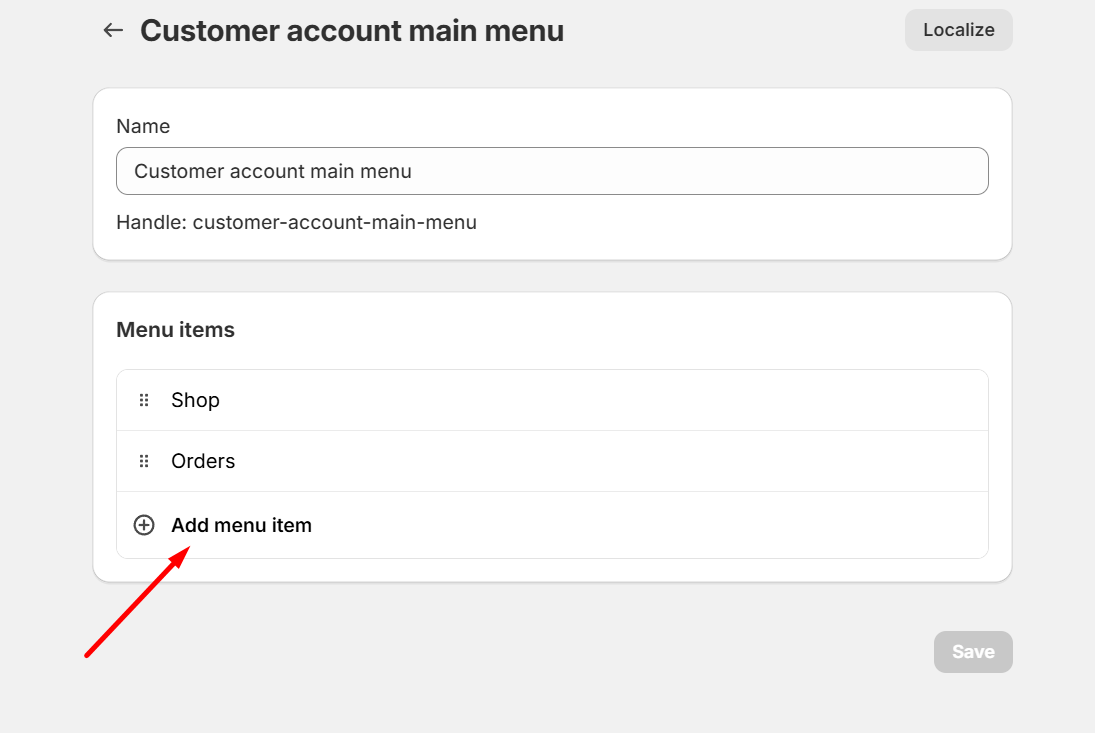This screenshot has width=1095, height=733.
Task: Click the Name field label
Action: [143, 126]
